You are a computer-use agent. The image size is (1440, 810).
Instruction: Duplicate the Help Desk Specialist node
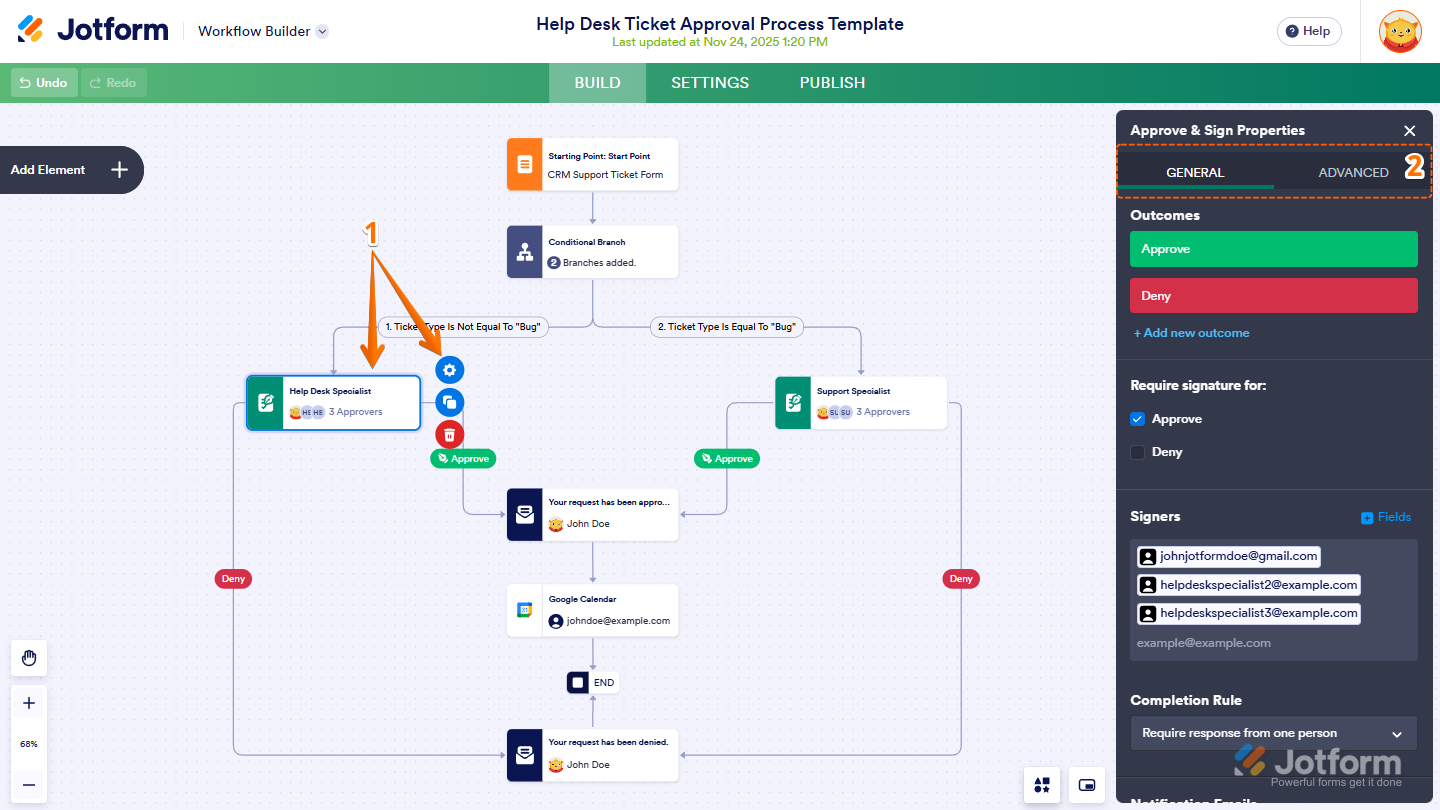[449, 402]
